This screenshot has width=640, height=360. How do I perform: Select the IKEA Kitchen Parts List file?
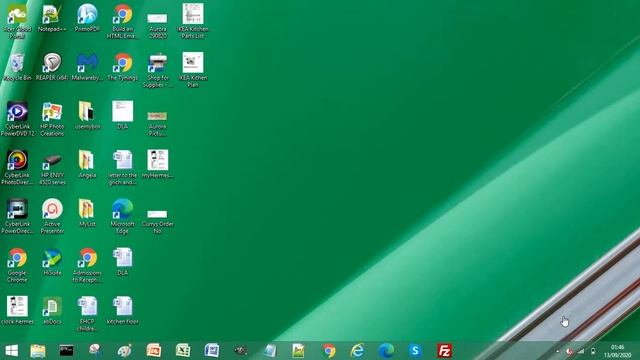pyautogui.click(x=193, y=21)
